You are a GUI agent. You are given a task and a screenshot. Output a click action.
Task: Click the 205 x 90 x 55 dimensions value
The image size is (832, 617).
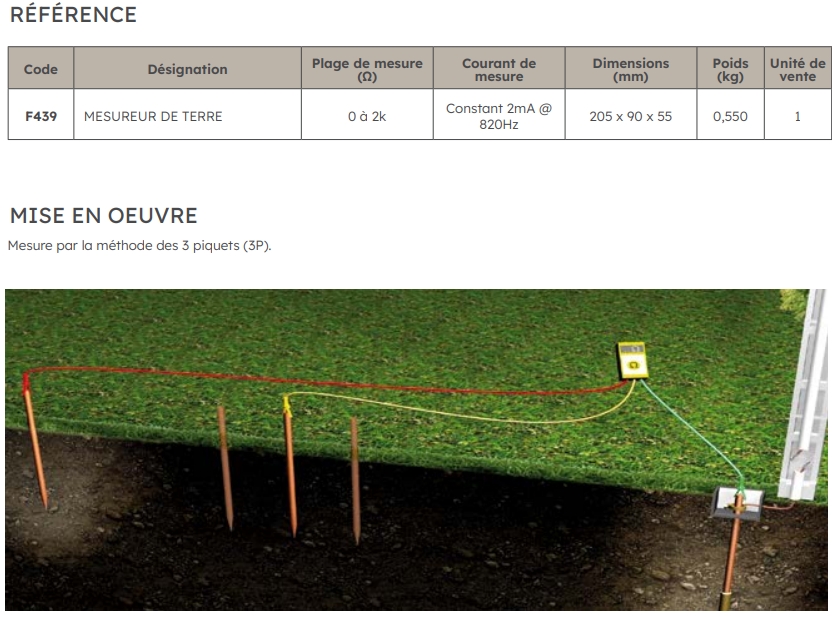tap(630, 116)
